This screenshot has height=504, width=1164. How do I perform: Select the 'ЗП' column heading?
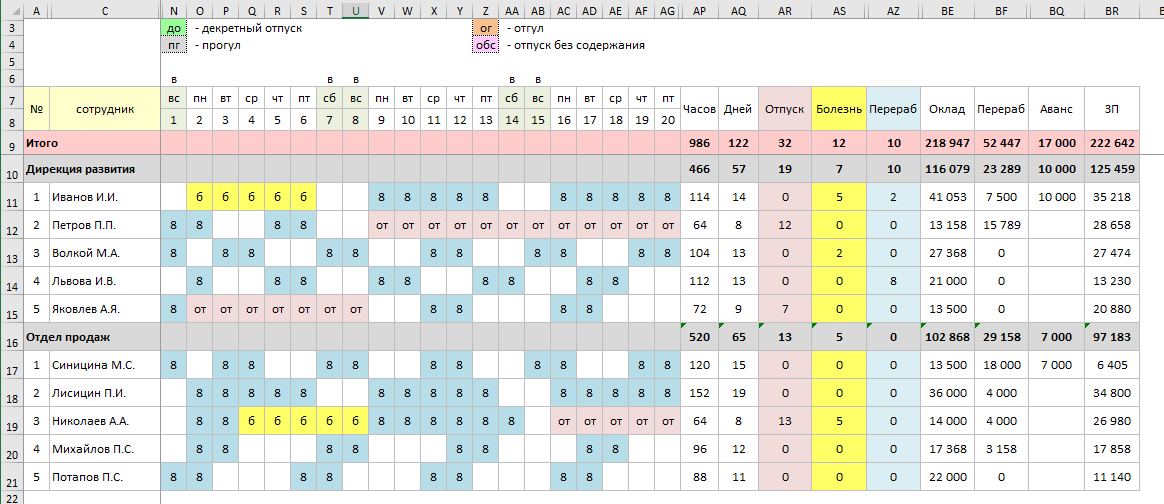click(x=1111, y=108)
